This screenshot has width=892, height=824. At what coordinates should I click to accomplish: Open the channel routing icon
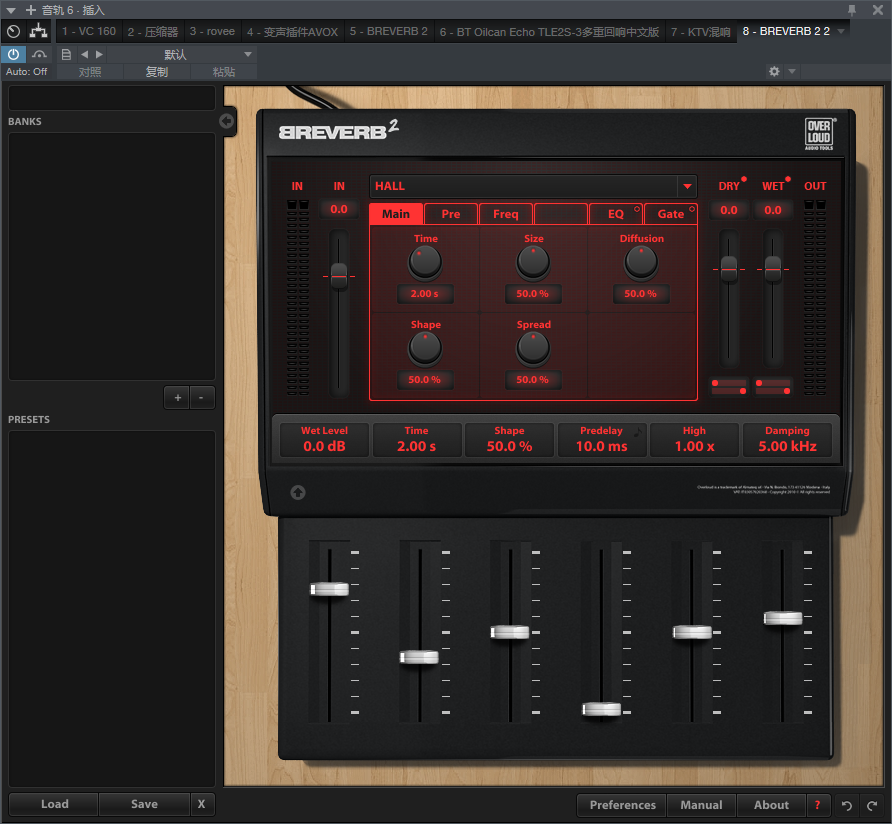39,31
